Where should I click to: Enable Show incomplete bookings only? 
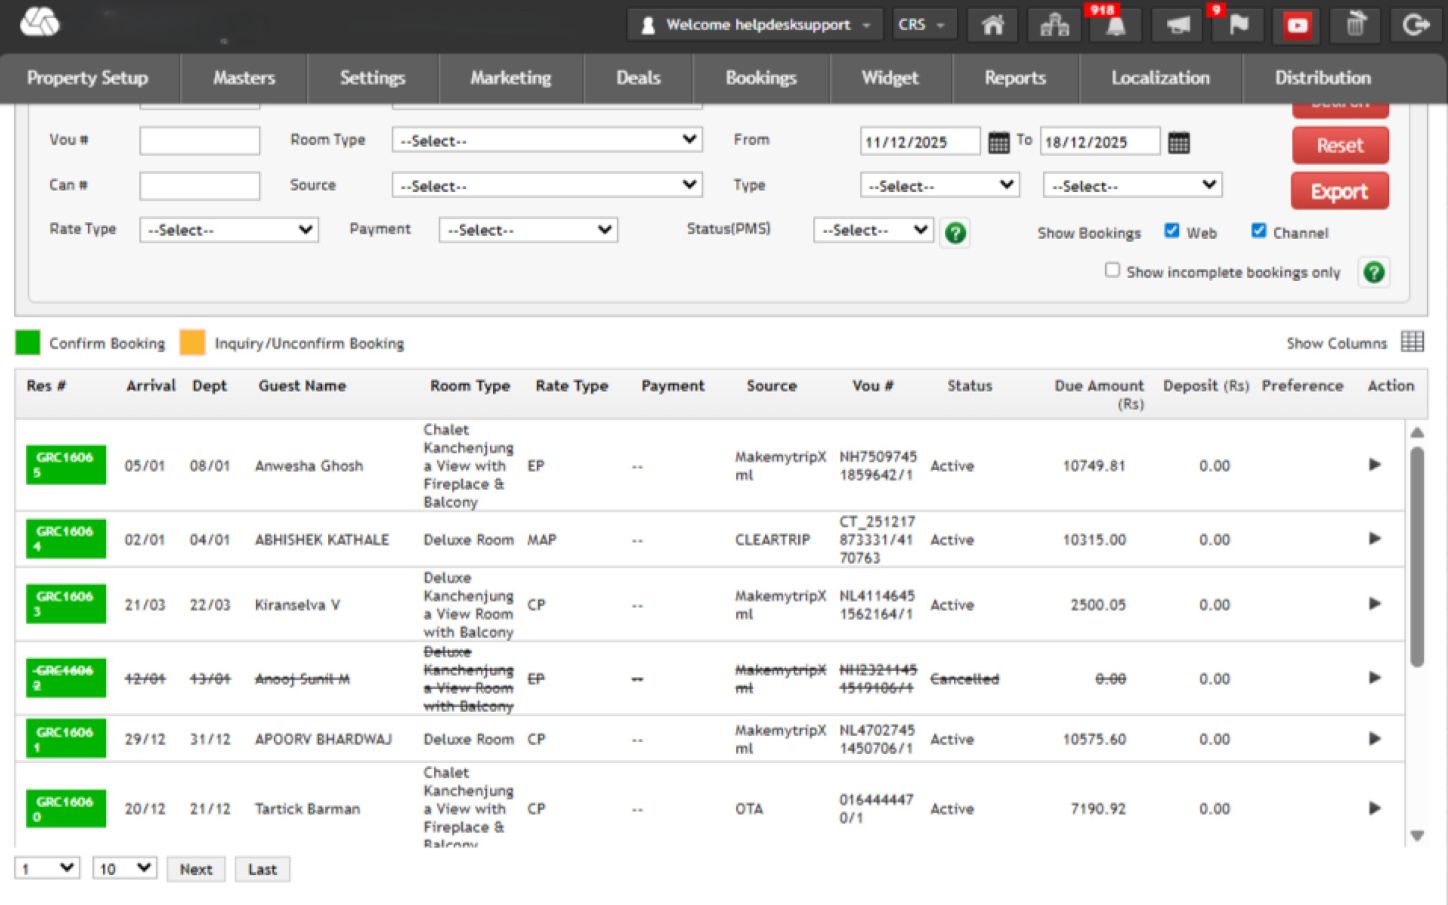click(1112, 270)
